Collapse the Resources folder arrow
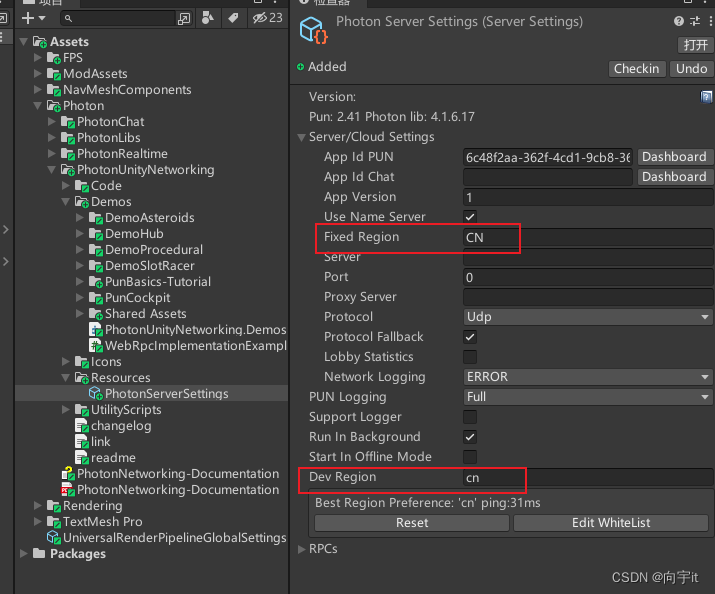The height and width of the screenshot is (594, 715). click(x=66, y=377)
